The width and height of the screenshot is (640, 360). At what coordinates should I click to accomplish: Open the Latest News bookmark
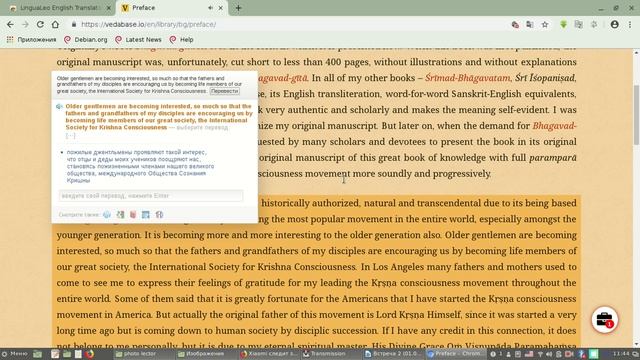tap(138, 40)
